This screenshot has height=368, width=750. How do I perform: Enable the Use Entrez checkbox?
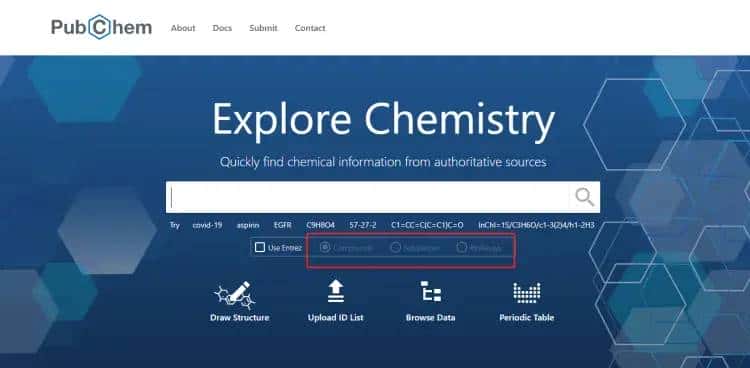pyautogui.click(x=260, y=247)
